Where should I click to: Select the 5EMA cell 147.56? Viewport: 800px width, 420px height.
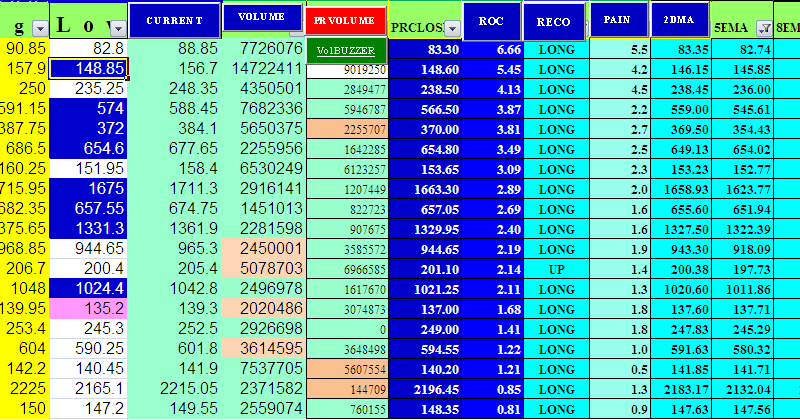[x=742, y=410]
